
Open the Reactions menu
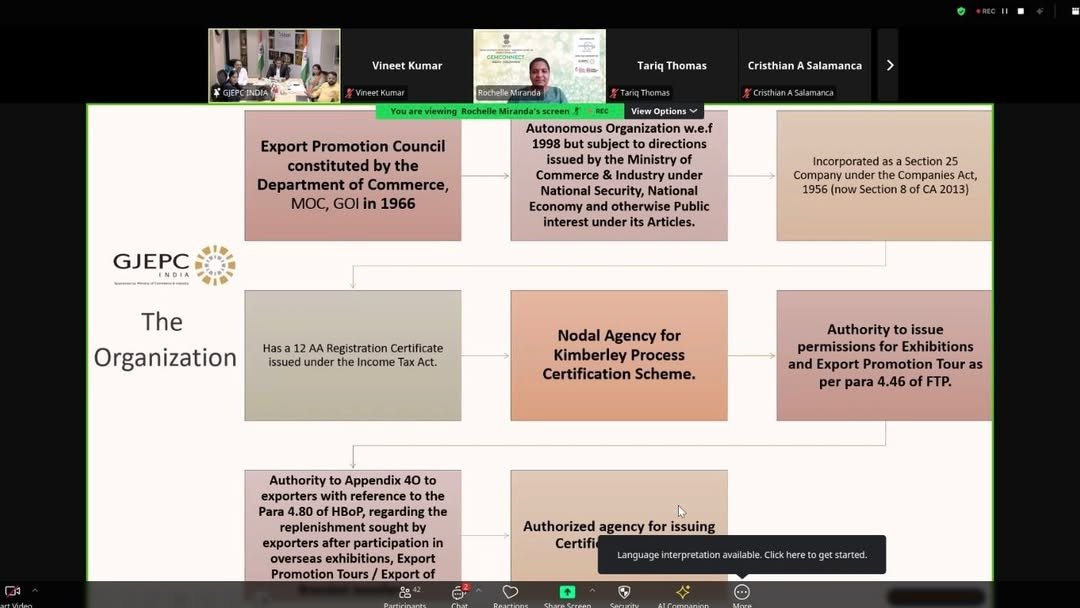510,596
